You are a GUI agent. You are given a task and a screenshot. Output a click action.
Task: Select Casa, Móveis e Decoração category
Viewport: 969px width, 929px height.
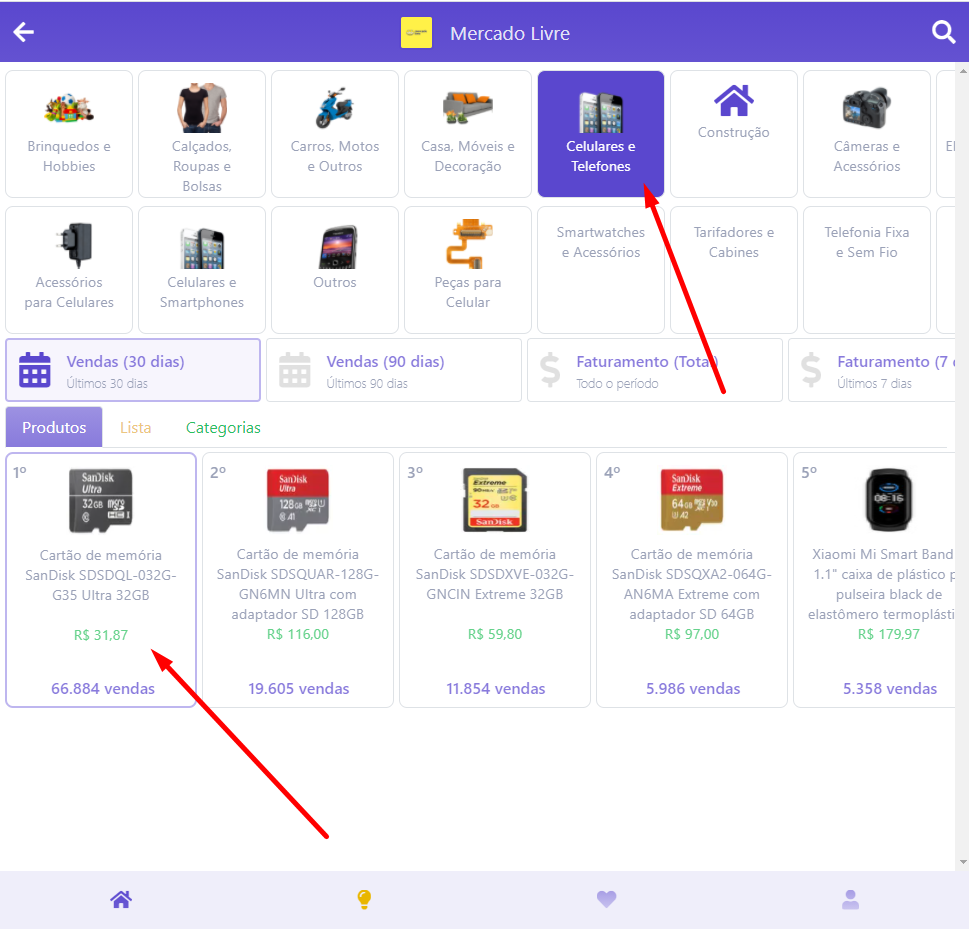point(468,134)
